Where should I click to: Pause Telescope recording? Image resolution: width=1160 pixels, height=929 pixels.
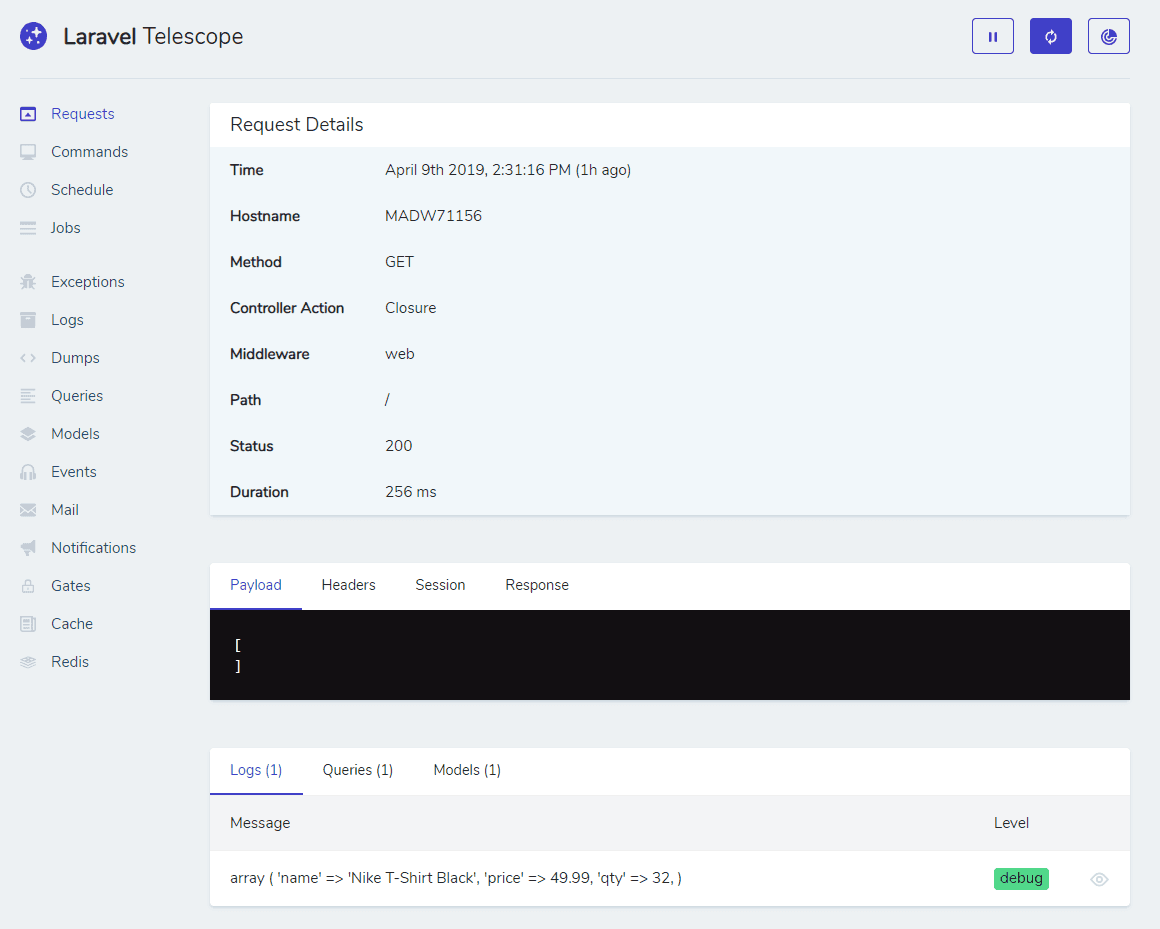tap(992, 35)
